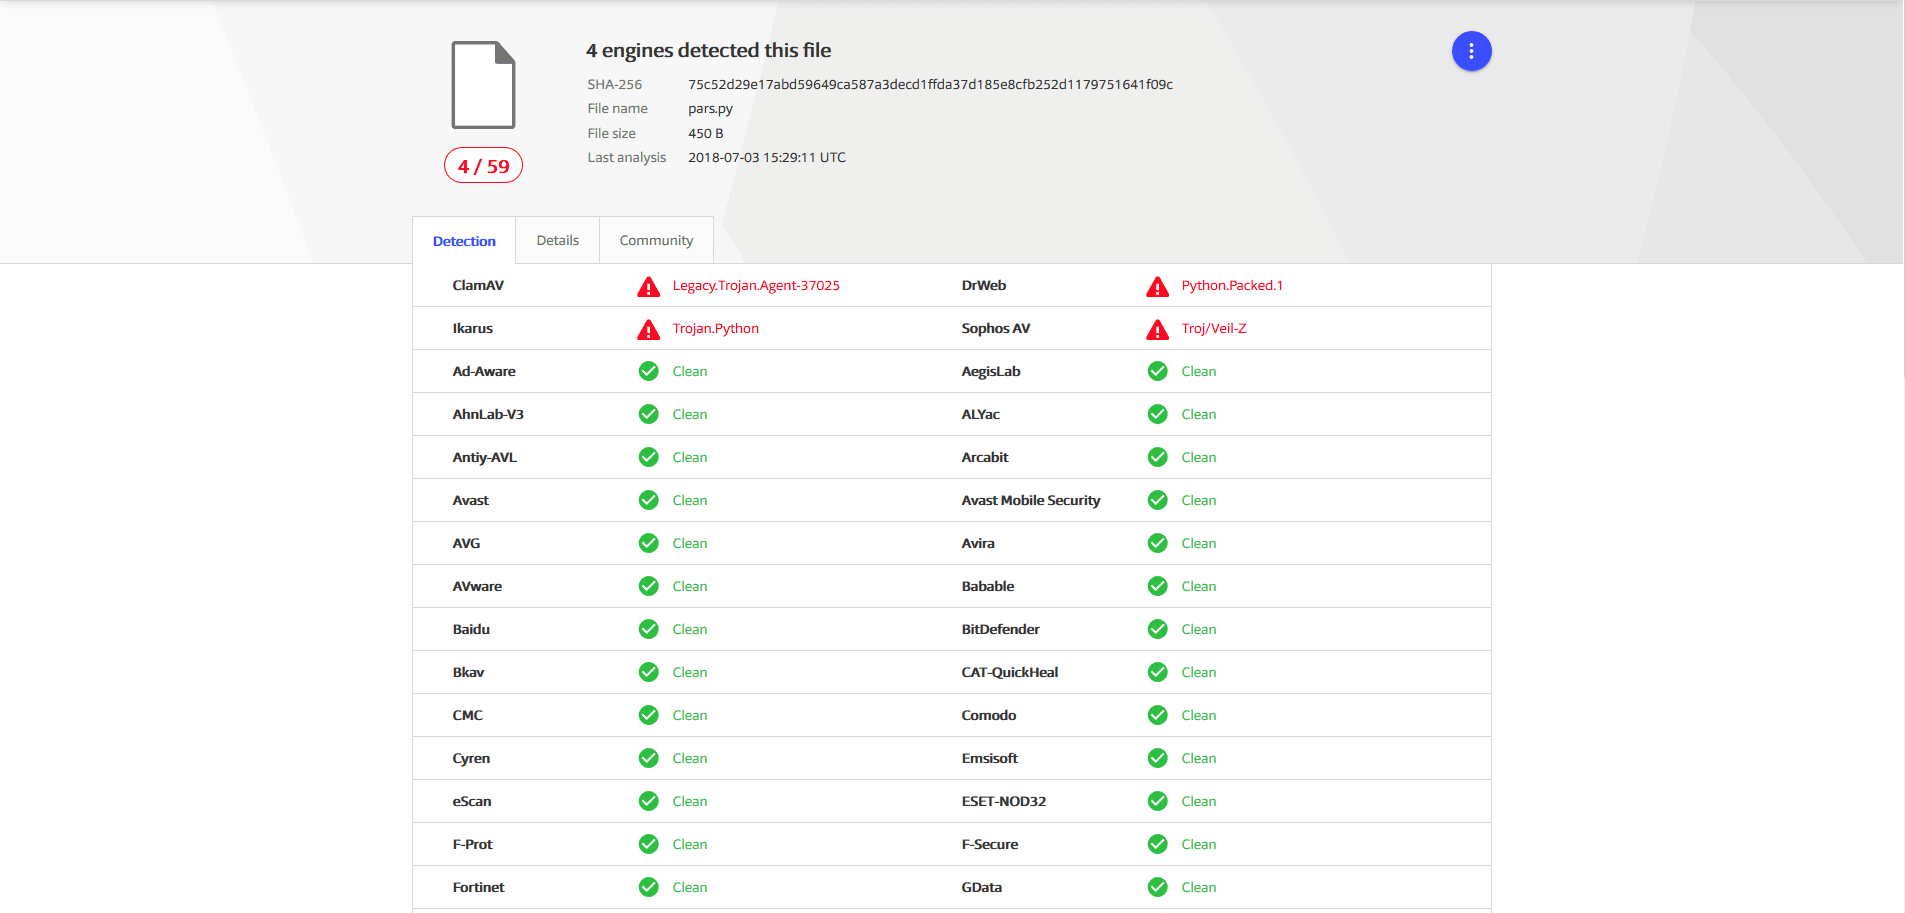Click Ad-Aware green checkmark icon
The image size is (1905, 913).
[x=649, y=371]
